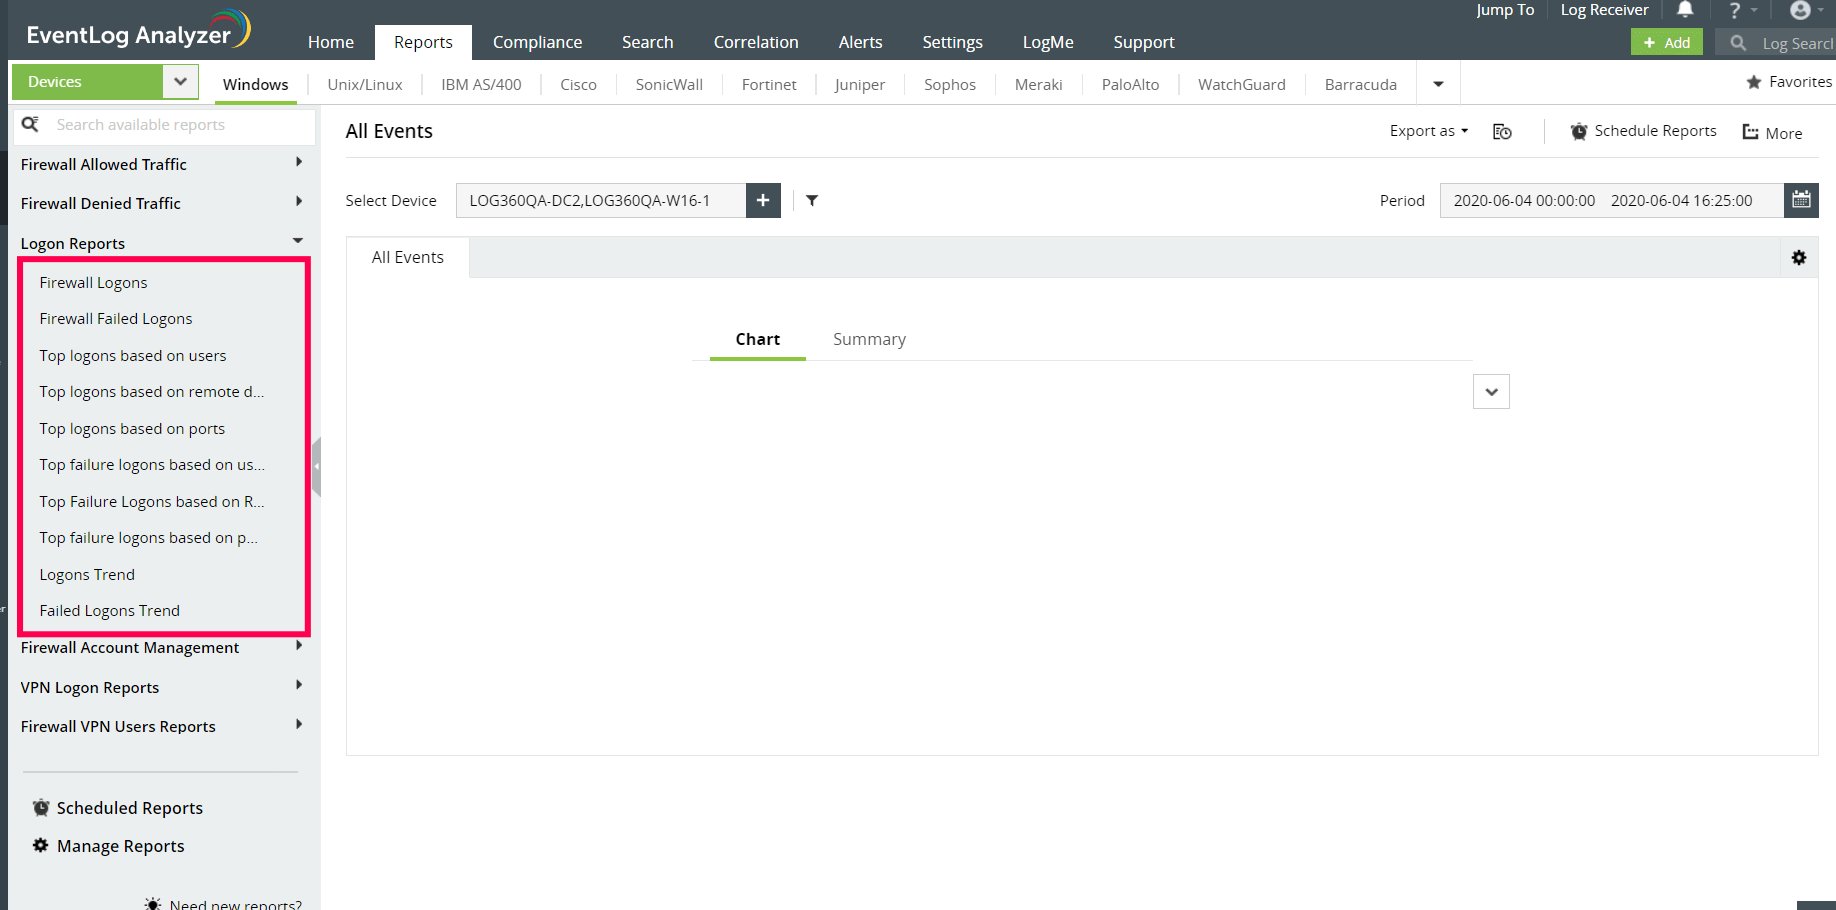The height and width of the screenshot is (910, 1836).
Task: Expand Firewall Account Management group
Action: pyautogui.click(x=298, y=646)
